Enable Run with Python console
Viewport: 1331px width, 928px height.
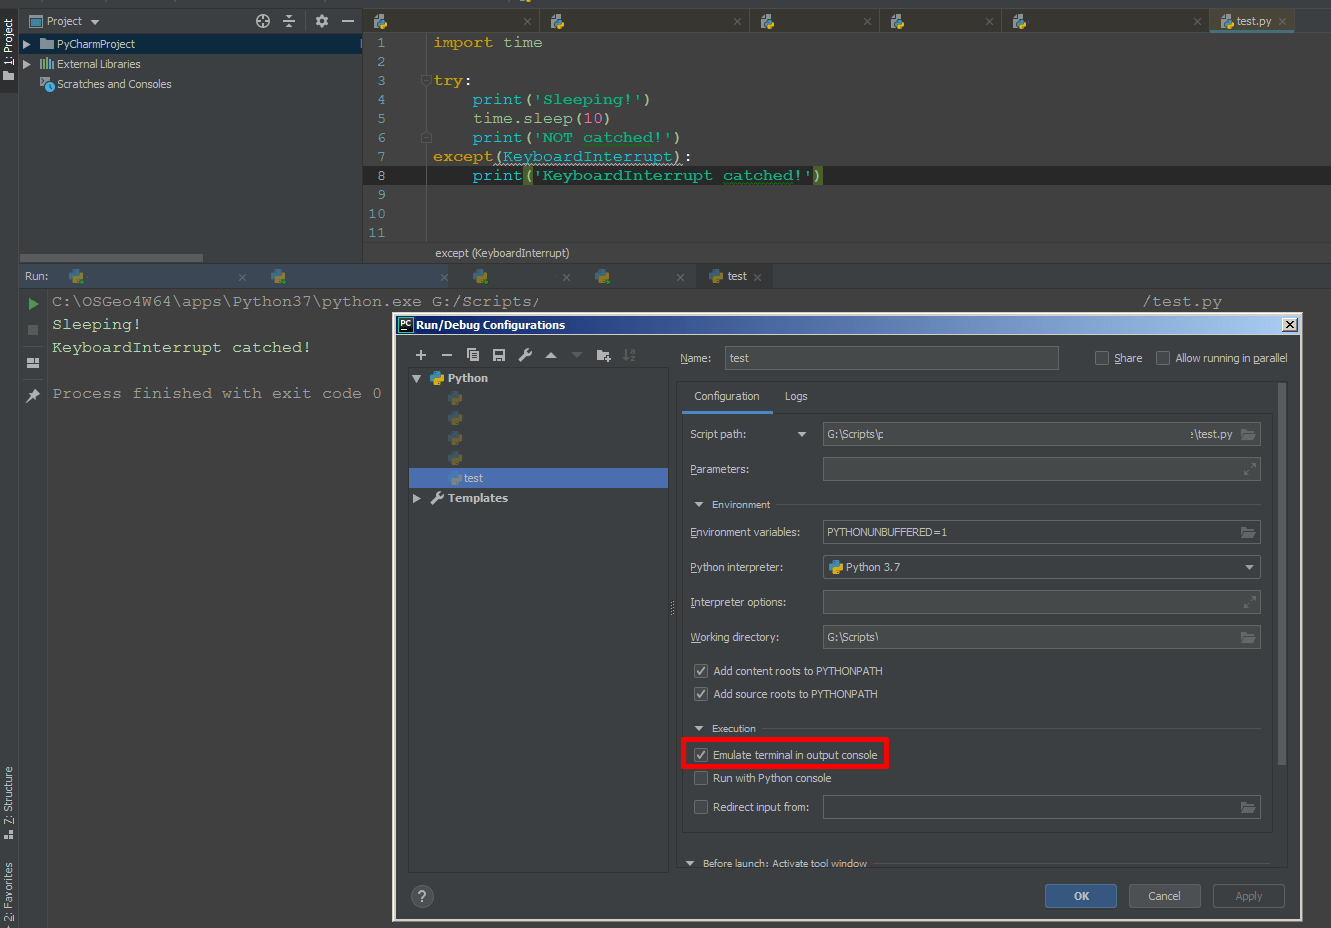pos(701,778)
